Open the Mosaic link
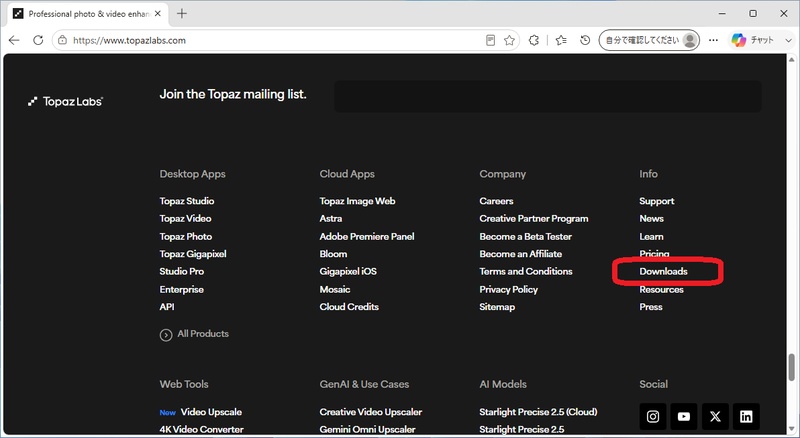The height and width of the screenshot is (438, 800). coord(335,289)
